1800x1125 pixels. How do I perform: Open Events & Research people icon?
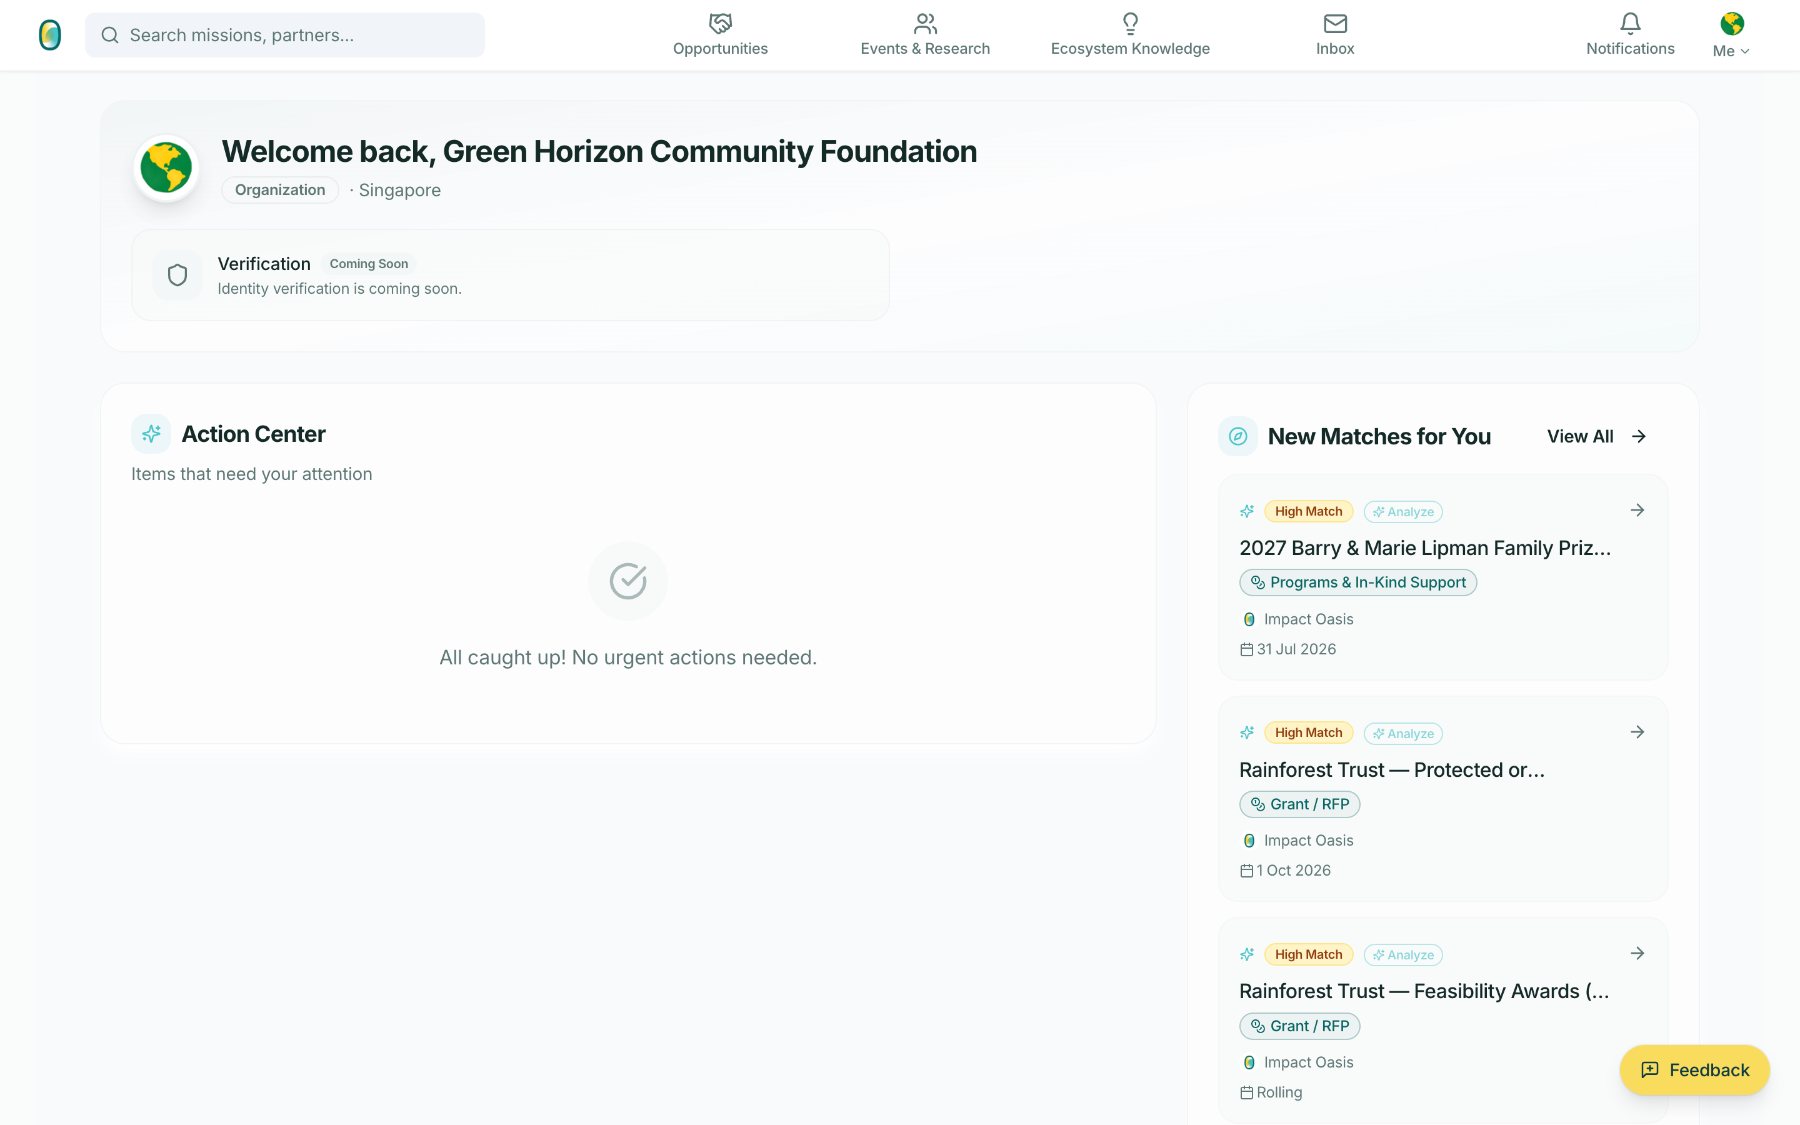point(925,23)
